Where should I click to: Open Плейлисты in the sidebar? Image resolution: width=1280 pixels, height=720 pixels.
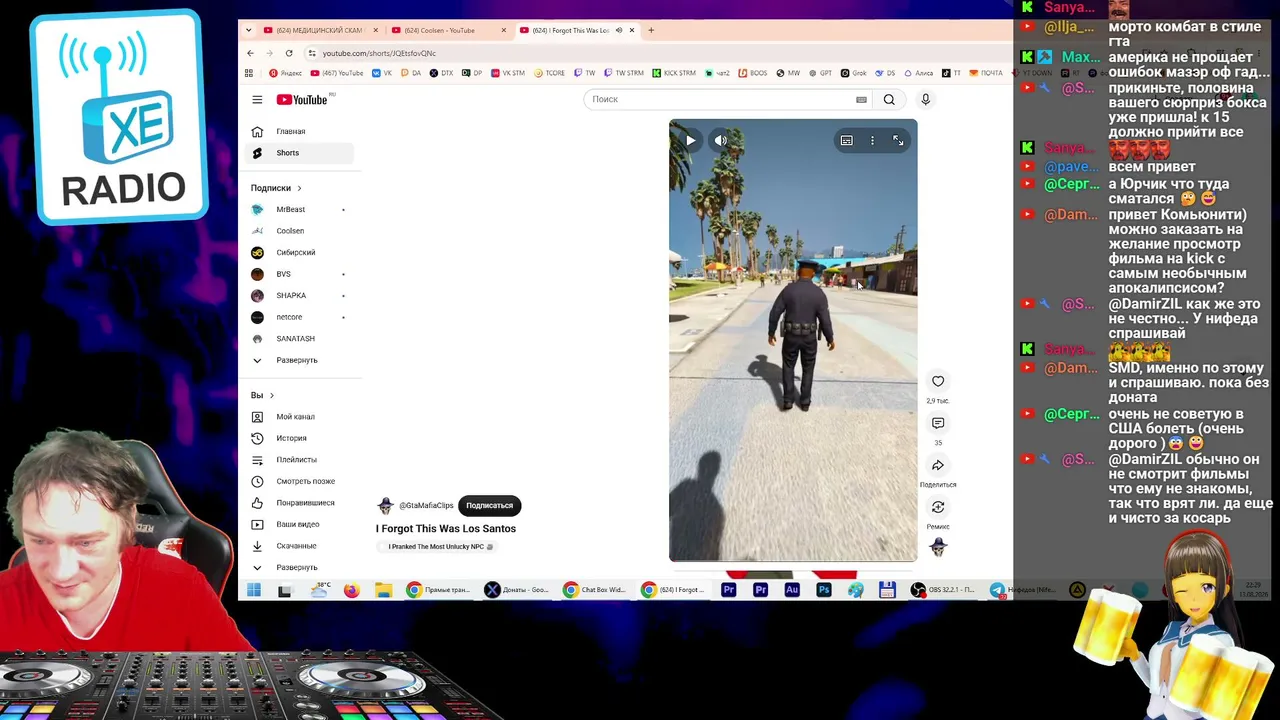(x=300, y=460)
